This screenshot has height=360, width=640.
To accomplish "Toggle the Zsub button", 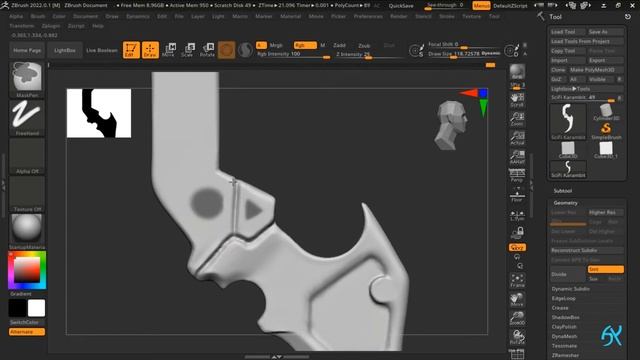I will pos(364,45).
